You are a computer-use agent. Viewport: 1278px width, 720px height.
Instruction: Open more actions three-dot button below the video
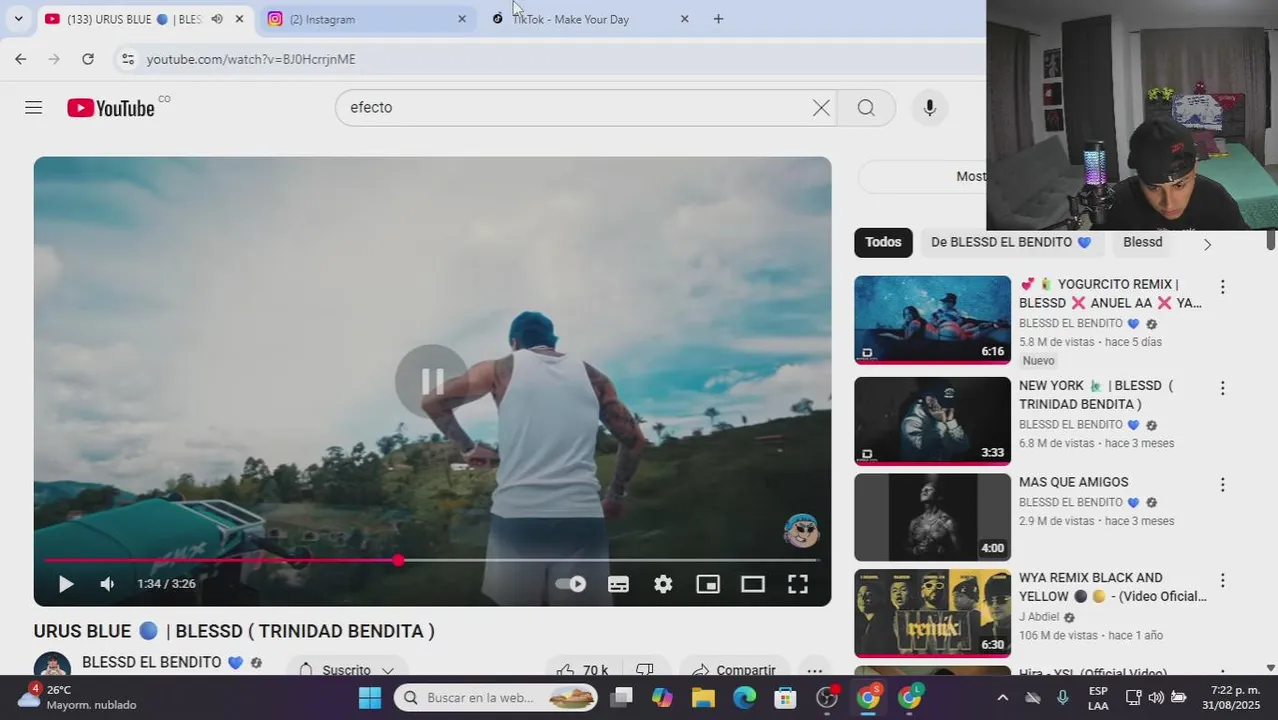pos(815,670)
